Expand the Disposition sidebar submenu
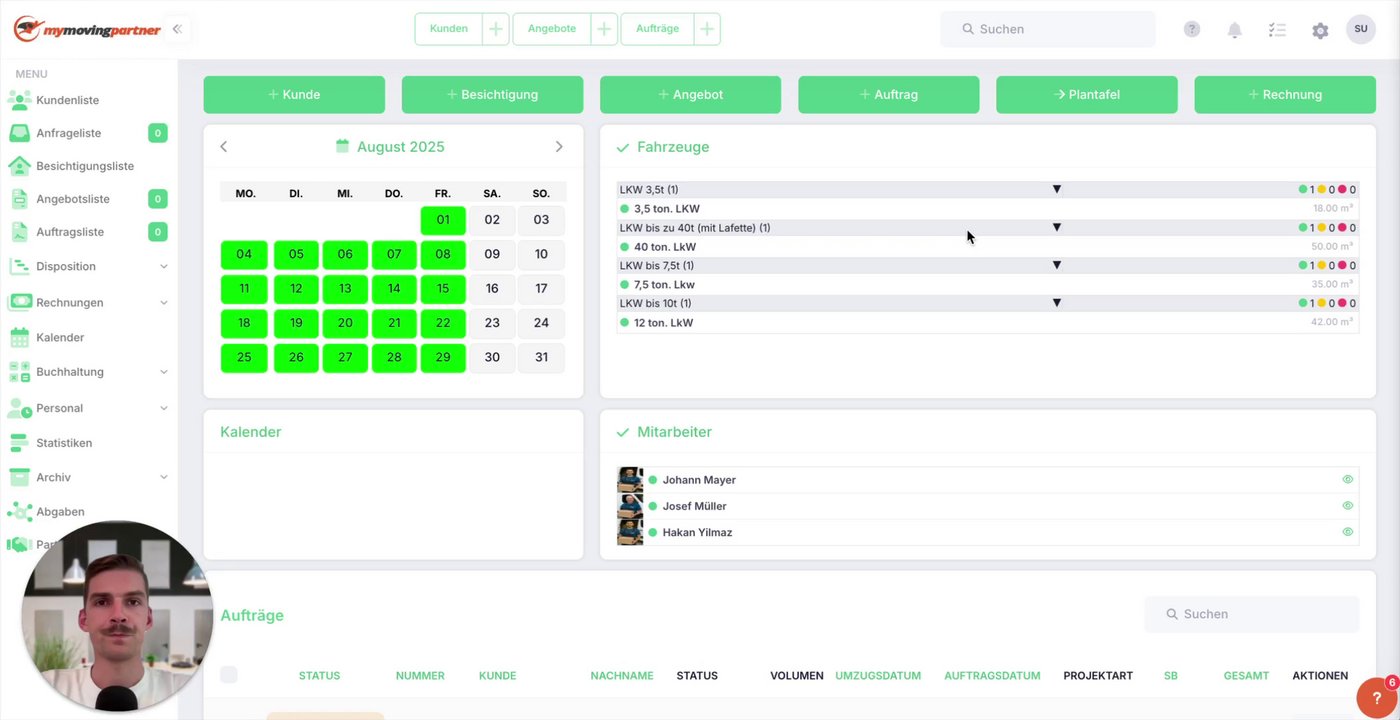The width and height of the screenshot is (1400, 720). 164,267
